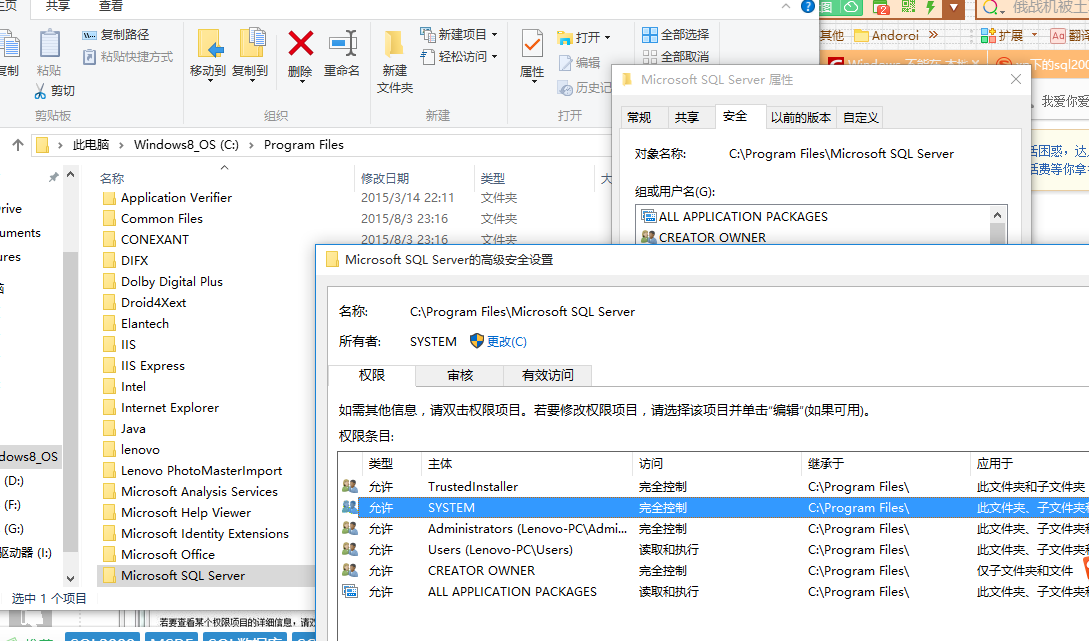Open the Easy Access (轻松访问) dropdown
The image size is (1089, 641).
tap(494, 57)
